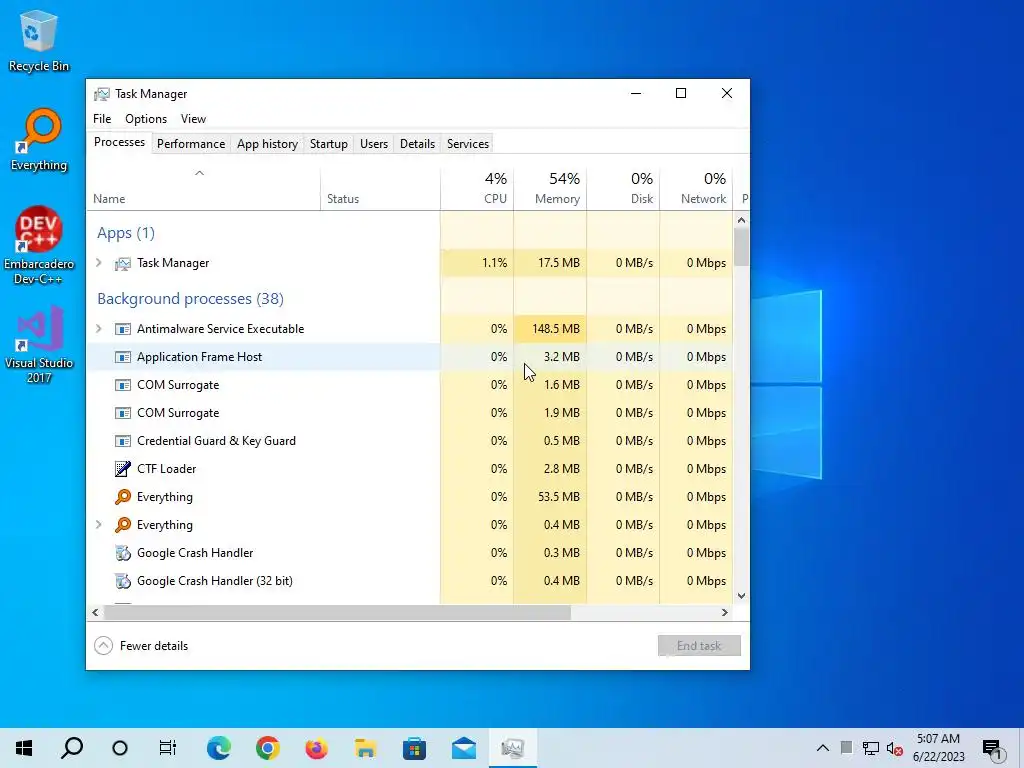Open the Options menu
This screenshot has width=1024, height=768.
pos(146,119)
